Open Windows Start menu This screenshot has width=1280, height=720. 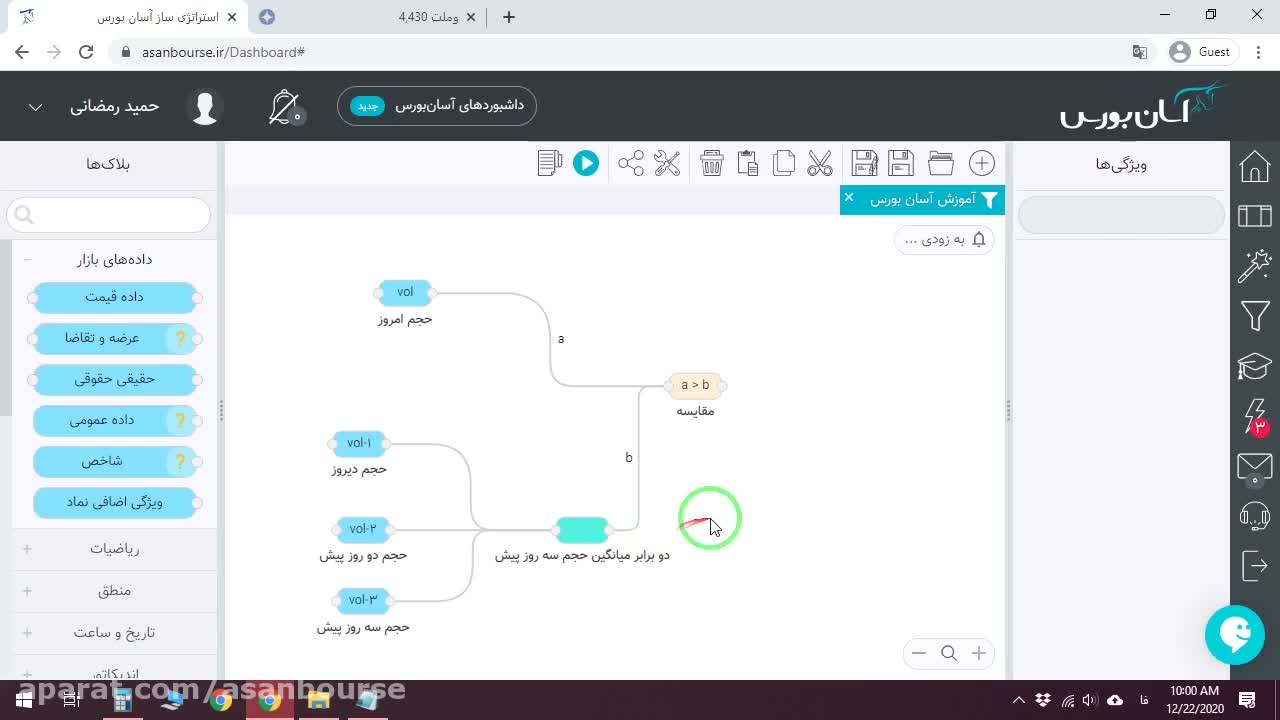[x=24, y=700]
